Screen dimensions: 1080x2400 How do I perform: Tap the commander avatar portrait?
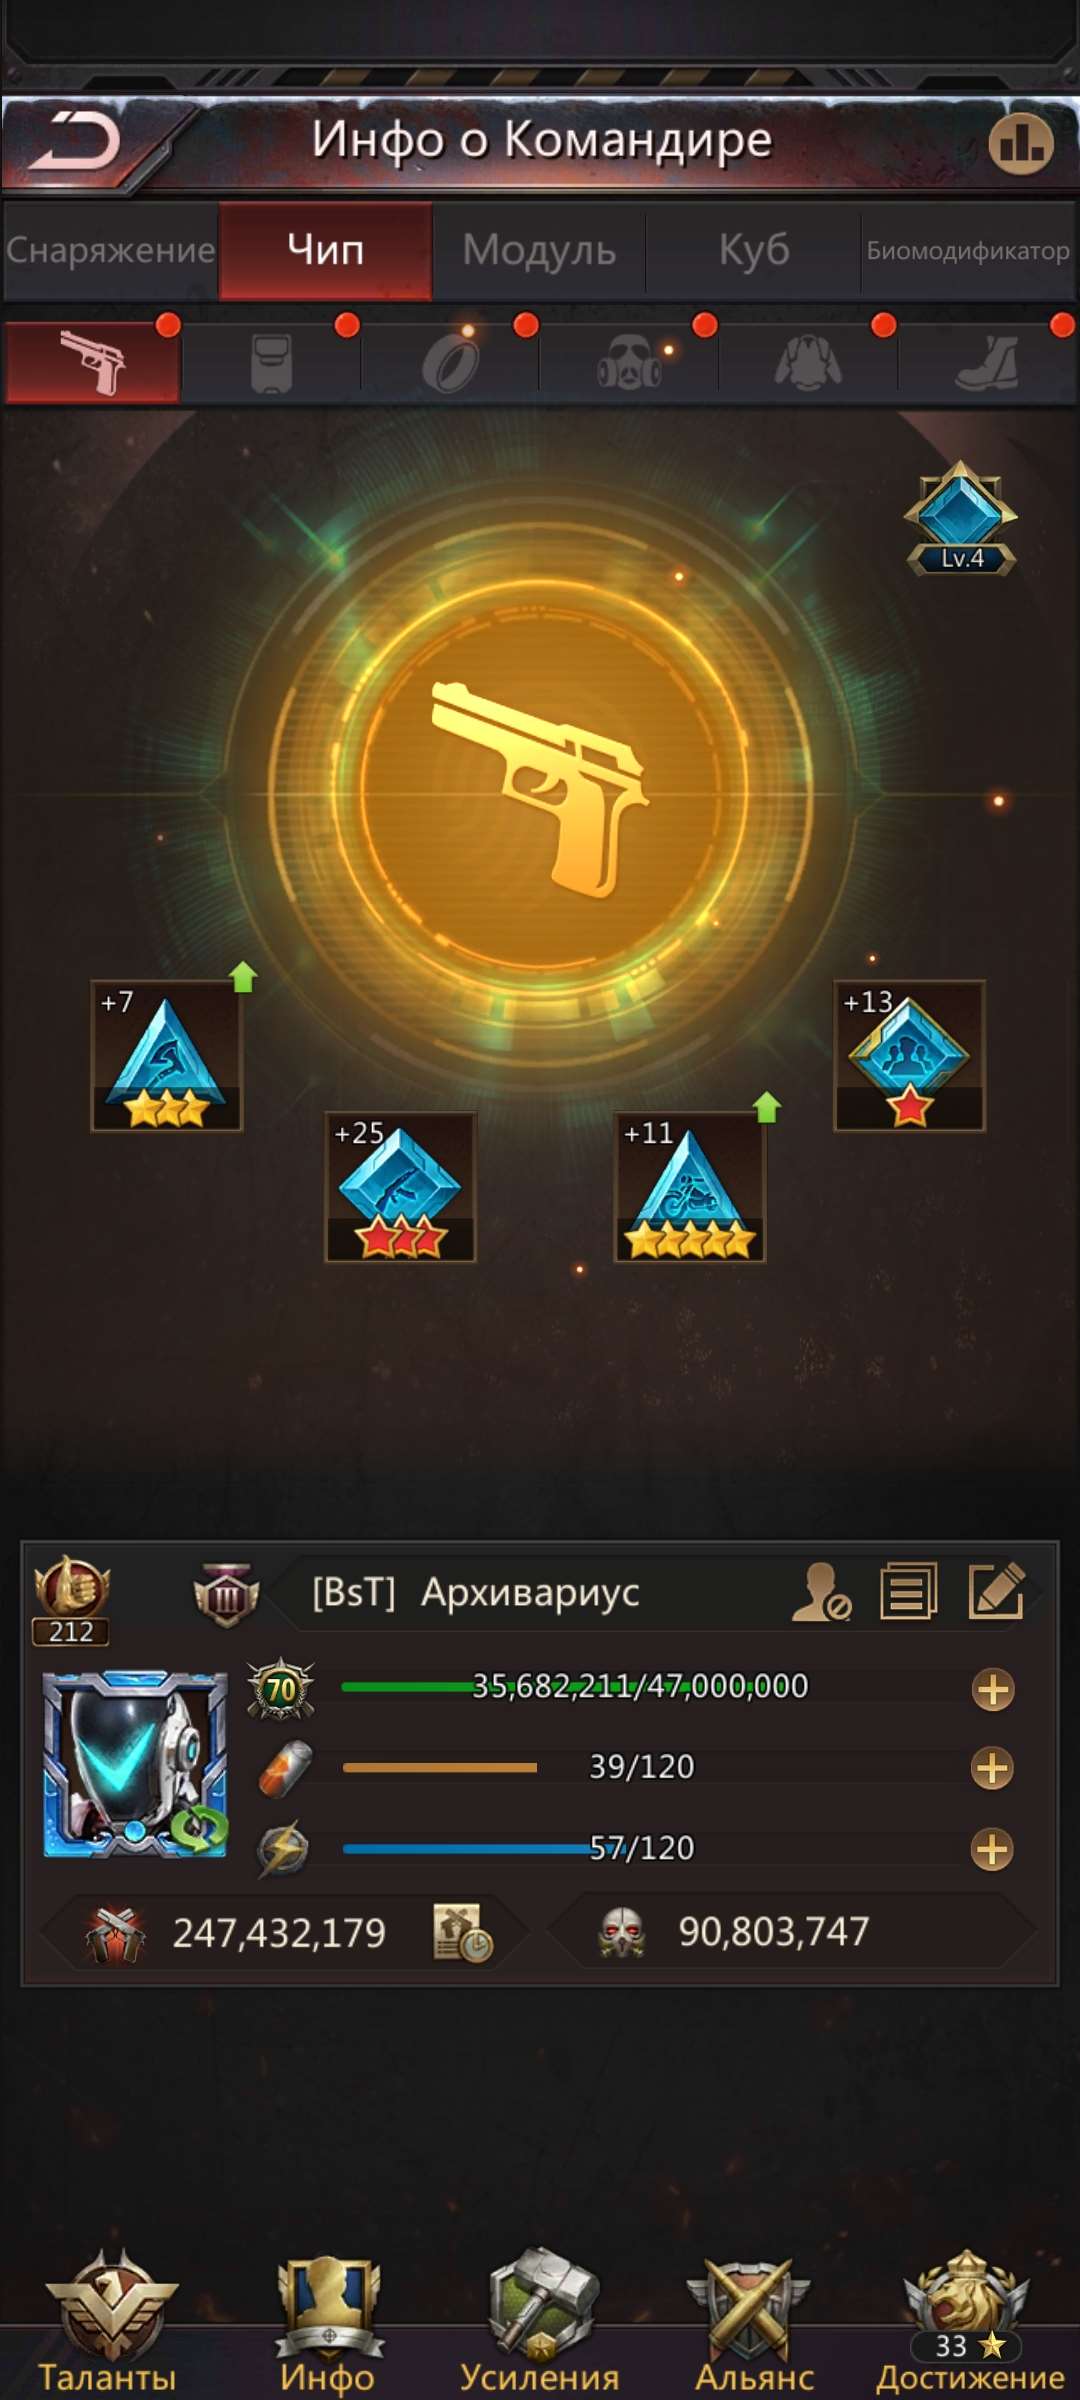point(136,1765)
